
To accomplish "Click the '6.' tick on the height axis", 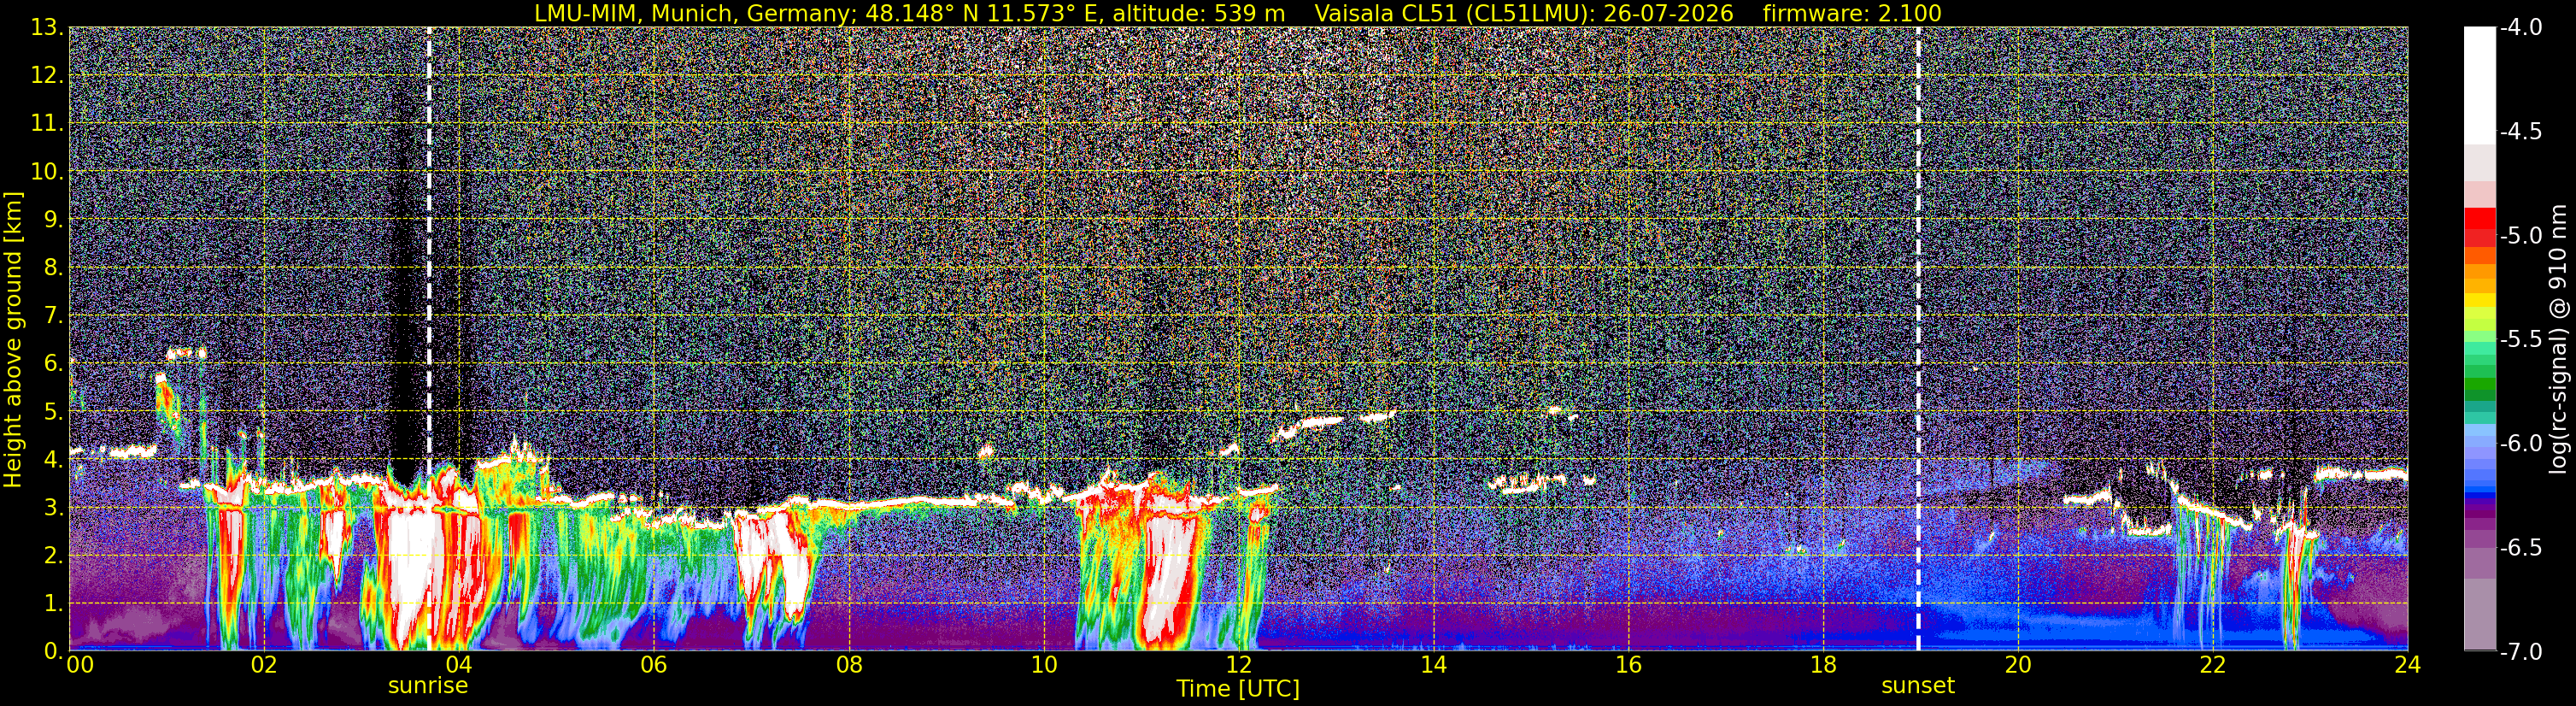I will click(x=54, y=364).
